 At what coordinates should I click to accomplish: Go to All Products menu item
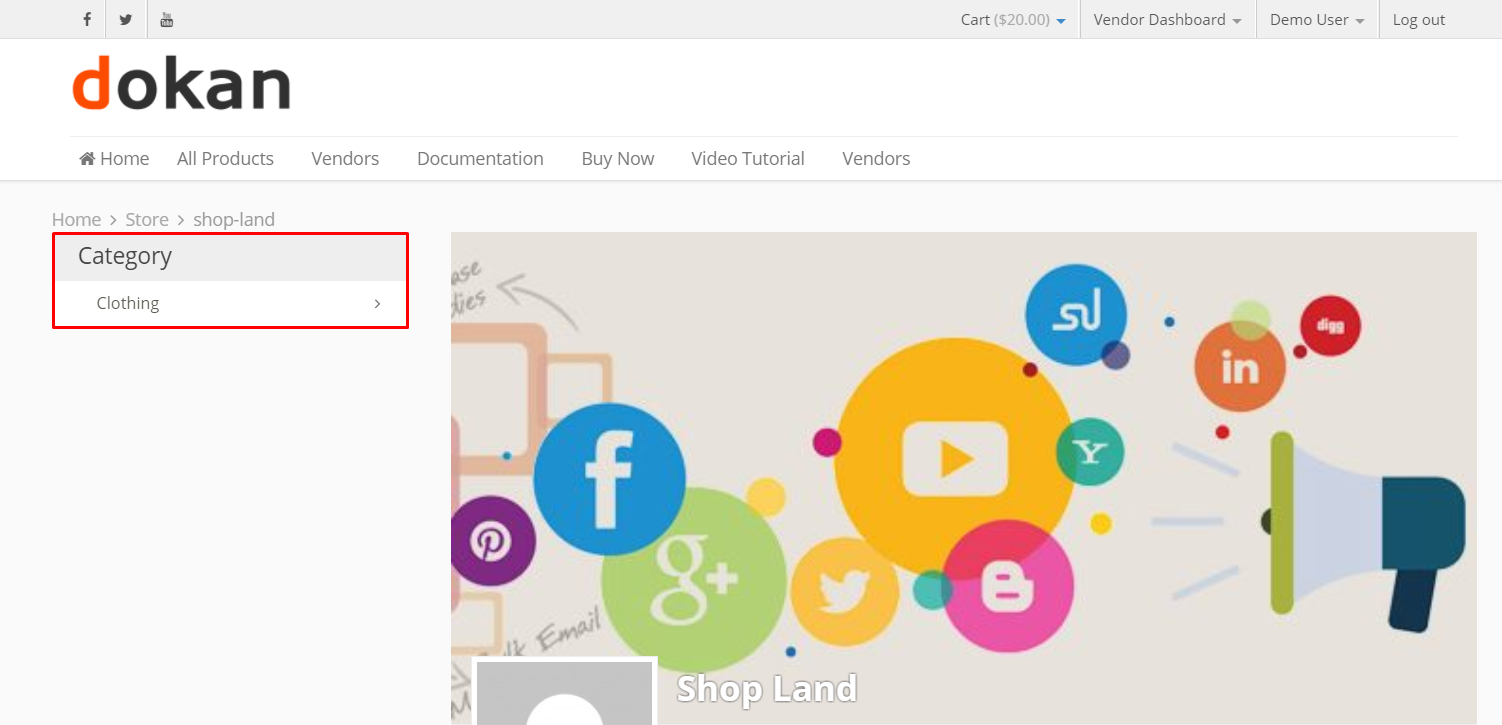225,159
